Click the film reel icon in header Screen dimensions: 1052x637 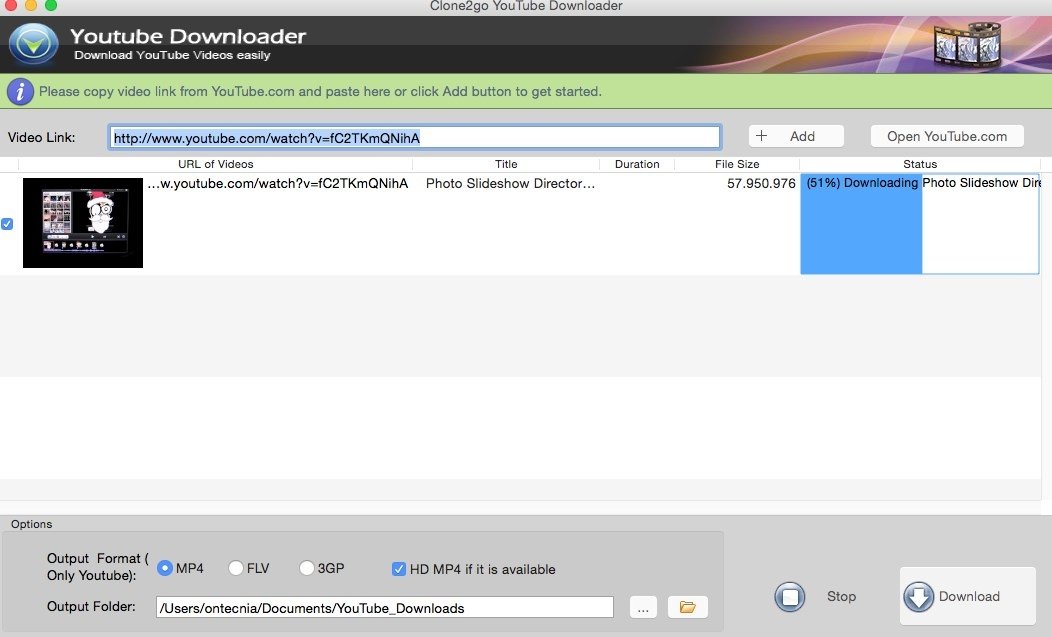pyautogui.click(x=967, y=46)
